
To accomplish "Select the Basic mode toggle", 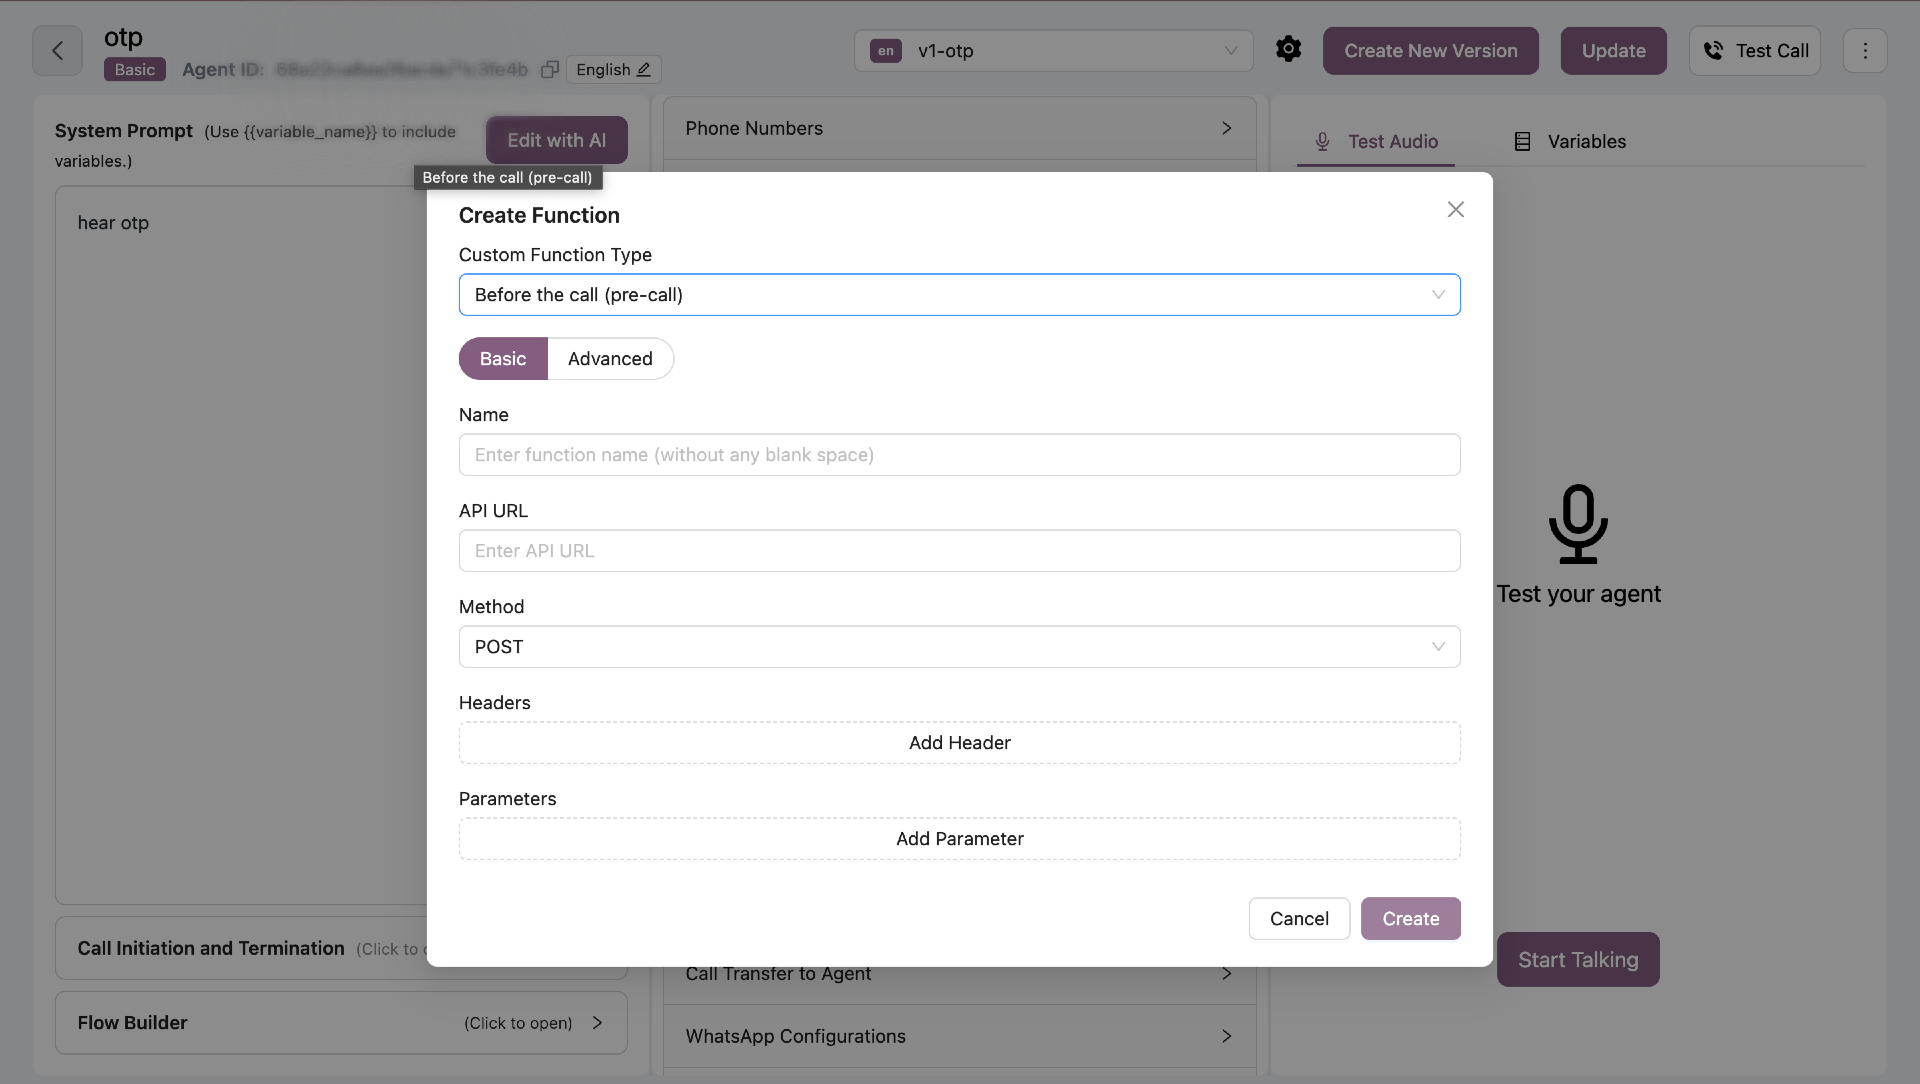I will coord(503,359).
